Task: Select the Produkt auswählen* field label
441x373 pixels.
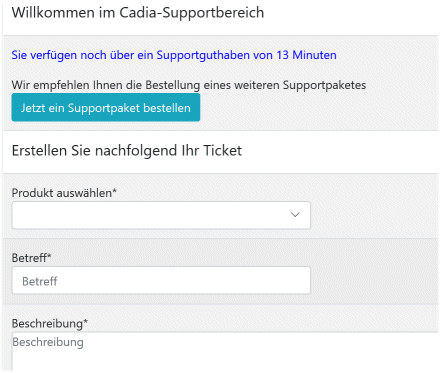Action: (x=64, y=193)
